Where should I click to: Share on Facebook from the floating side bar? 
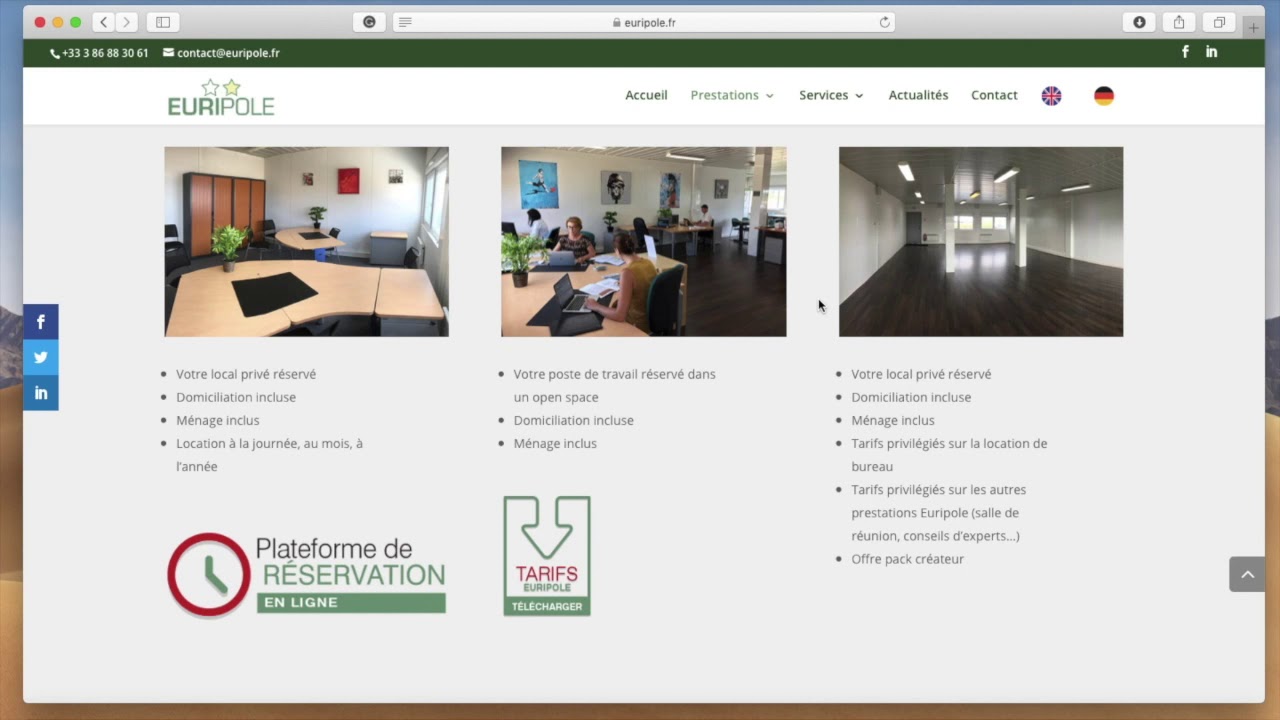(x=41, y=322)
